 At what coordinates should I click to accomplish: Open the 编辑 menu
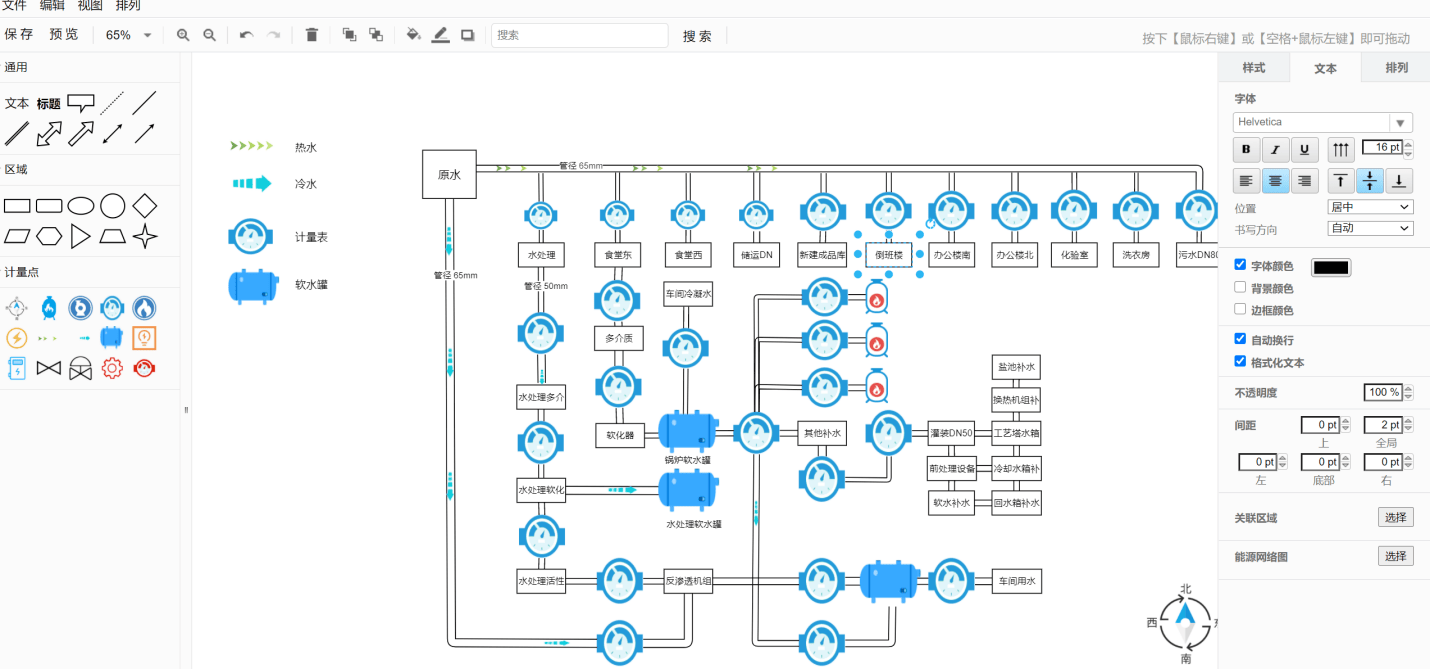tap(52, 6)
